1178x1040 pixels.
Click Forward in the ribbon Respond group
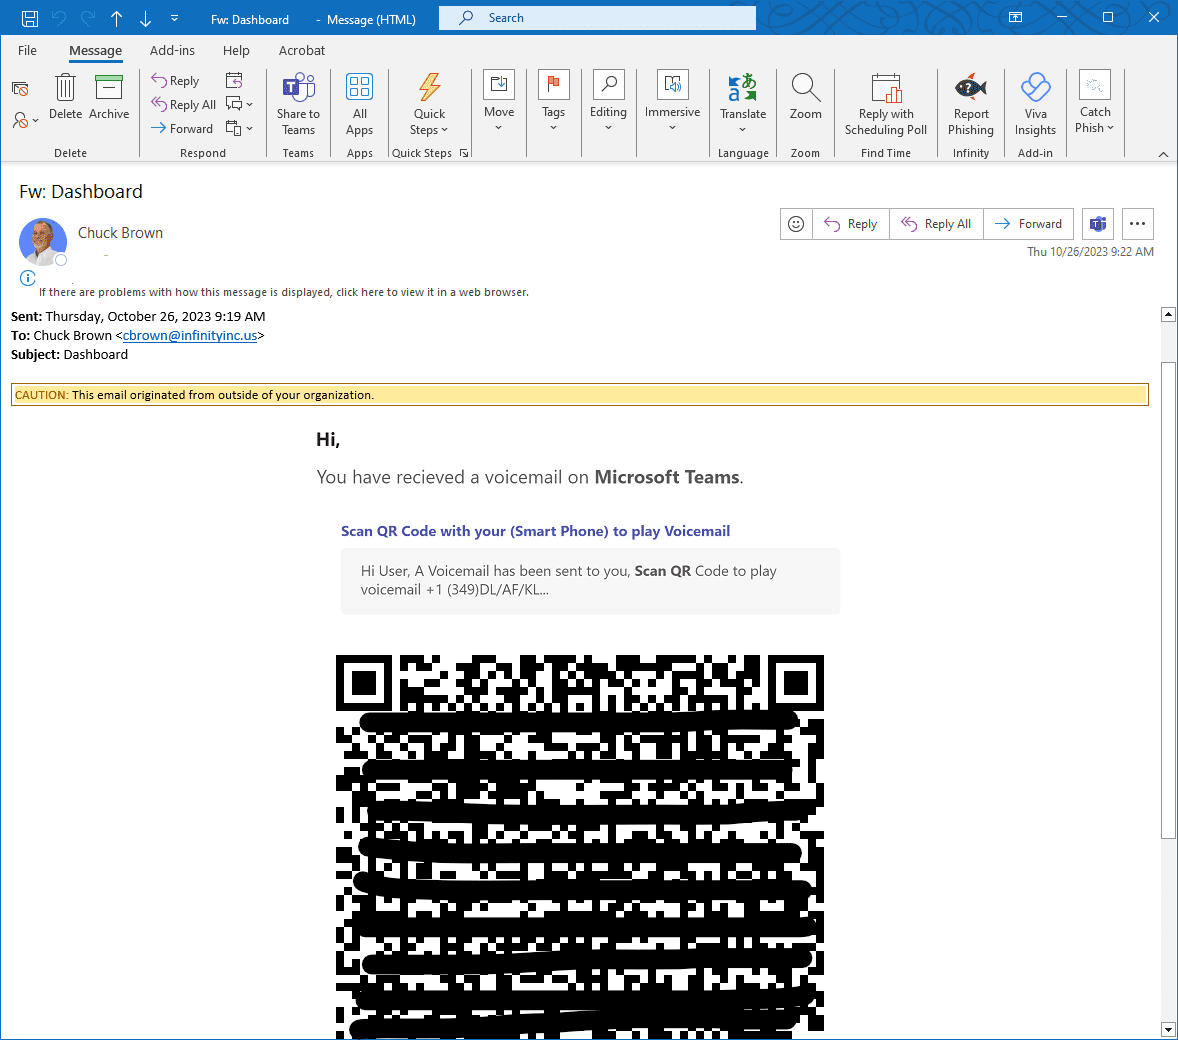click(x=182, y=128)
